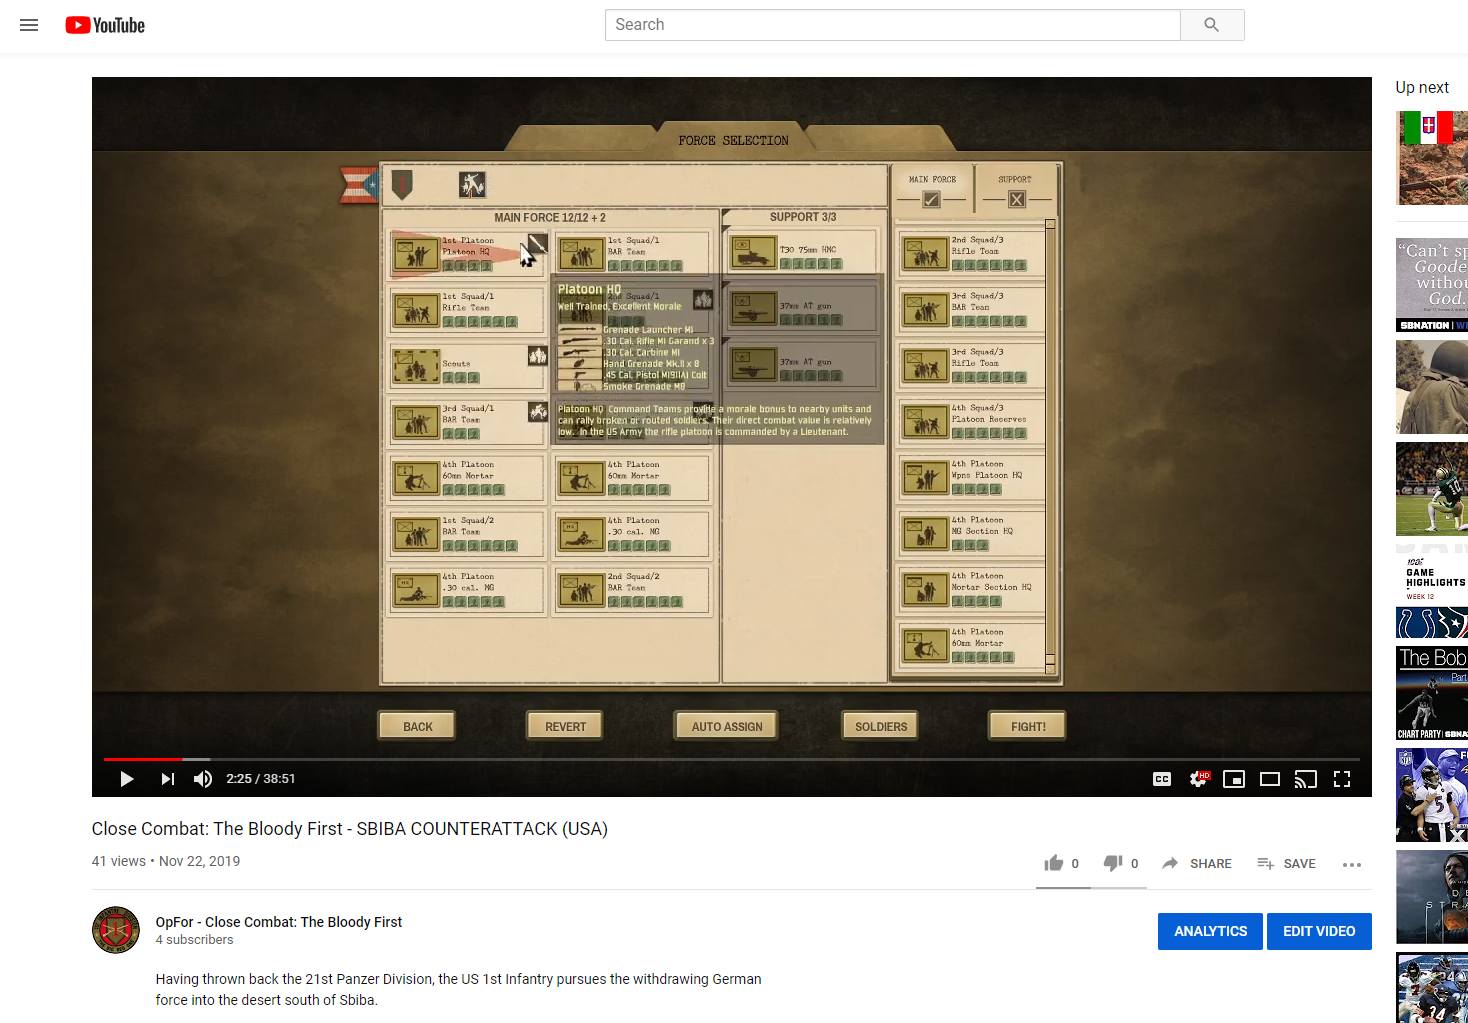Select the 2nd Squad/3 Rifle Team unit icon
This screenshot has width=1468, height=1023.
924,253
